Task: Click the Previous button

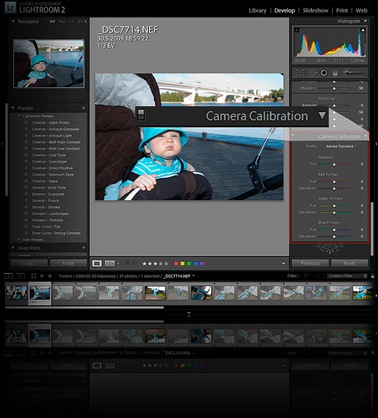Action: point(310,263)
